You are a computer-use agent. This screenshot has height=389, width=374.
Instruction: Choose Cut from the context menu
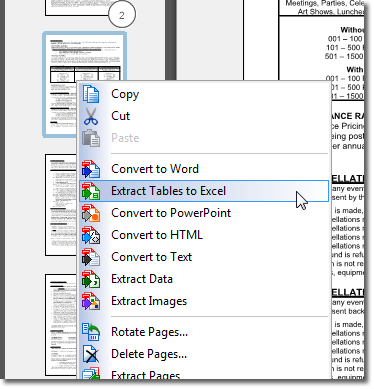point(204,116)
